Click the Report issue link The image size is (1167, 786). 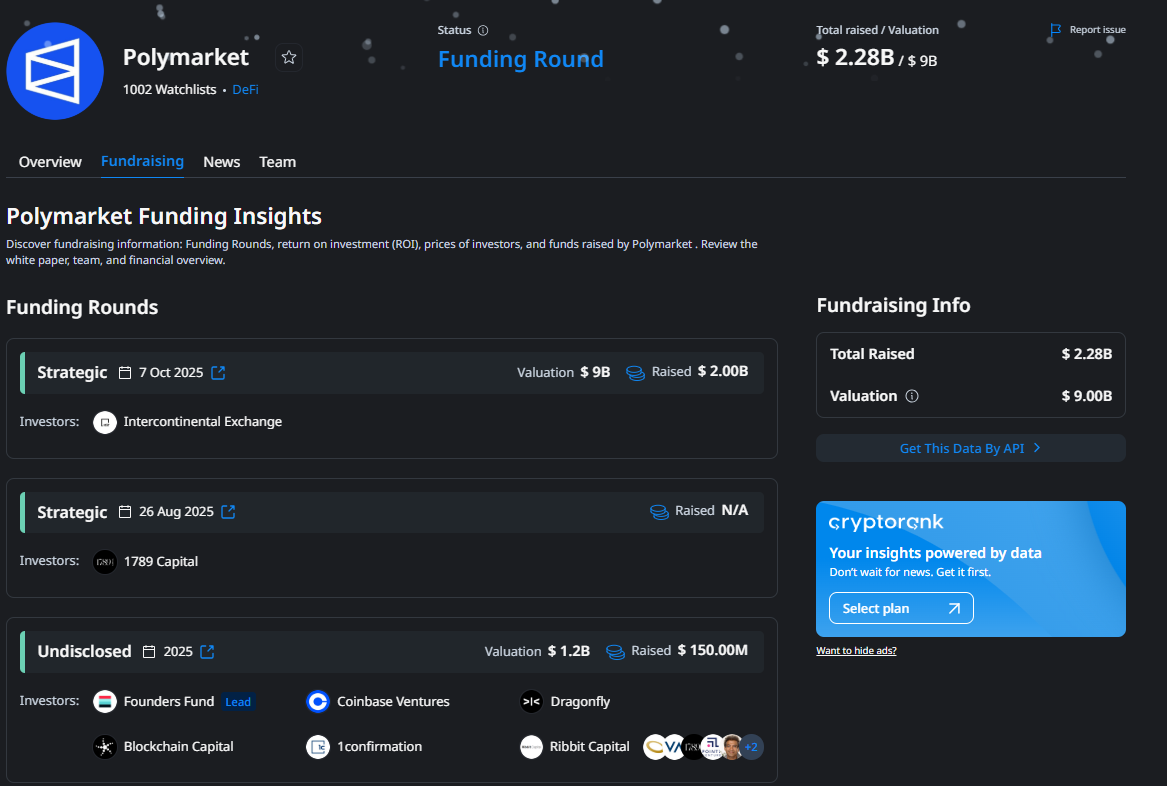coord(1088,30)
